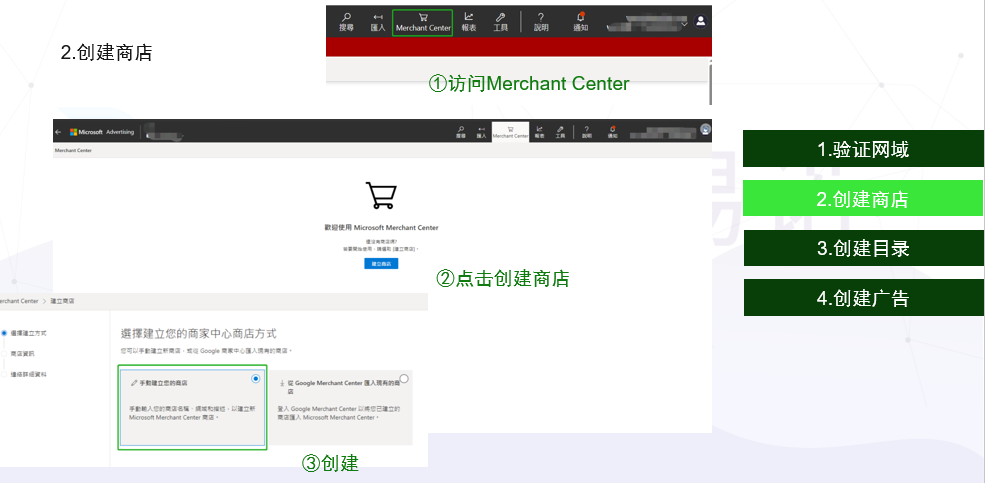Open 報表 reports icon in top enlarged toolbar
Viewport: 985px width, 483px height.
pos(469,22)
